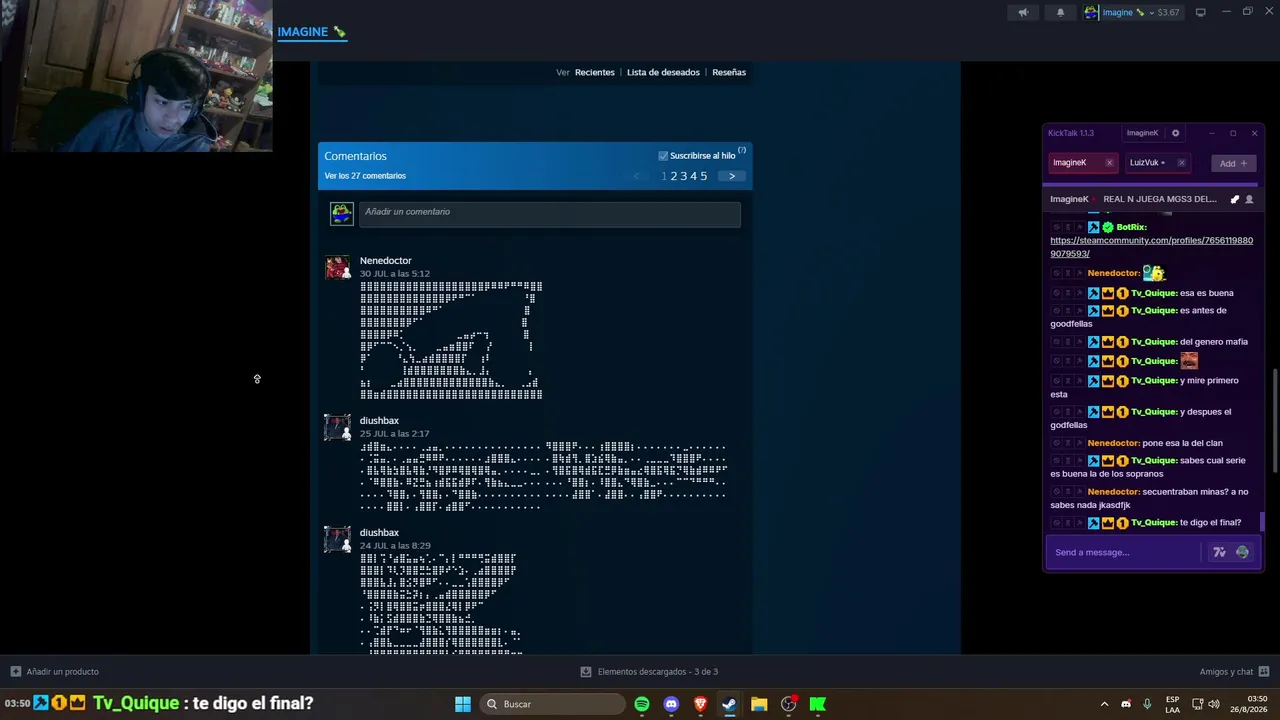Close the ImagineK chat tab
This screenshot has width=1280, height=720.
pyautogui.click(x=1109, y=163)
